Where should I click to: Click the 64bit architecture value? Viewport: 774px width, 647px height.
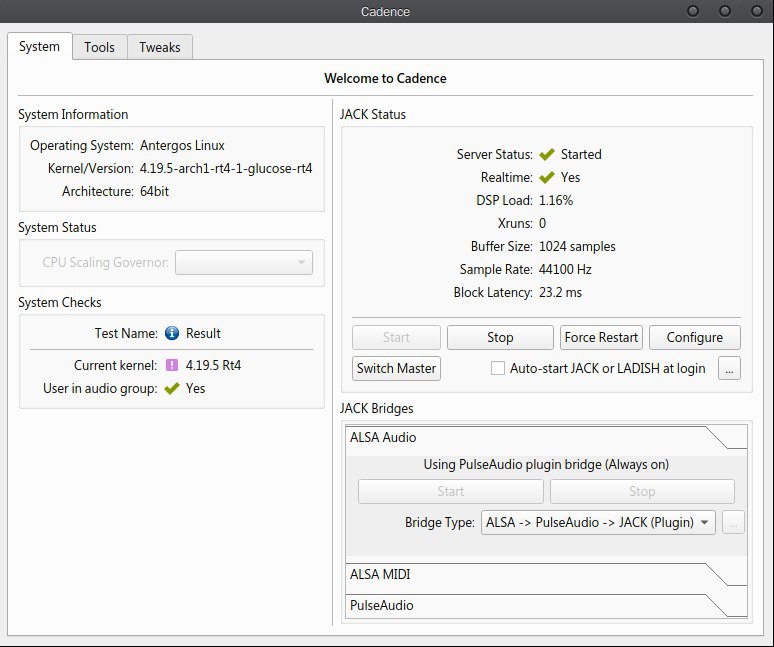[x=155, y=191]
